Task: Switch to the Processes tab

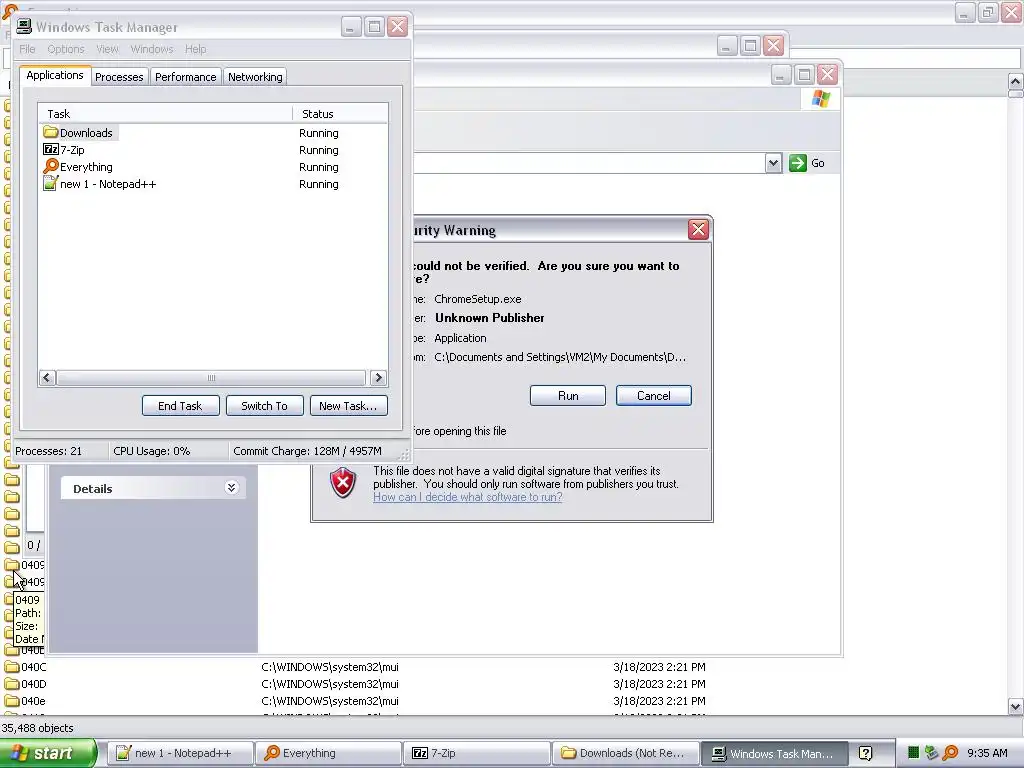Action: point(119,76)
